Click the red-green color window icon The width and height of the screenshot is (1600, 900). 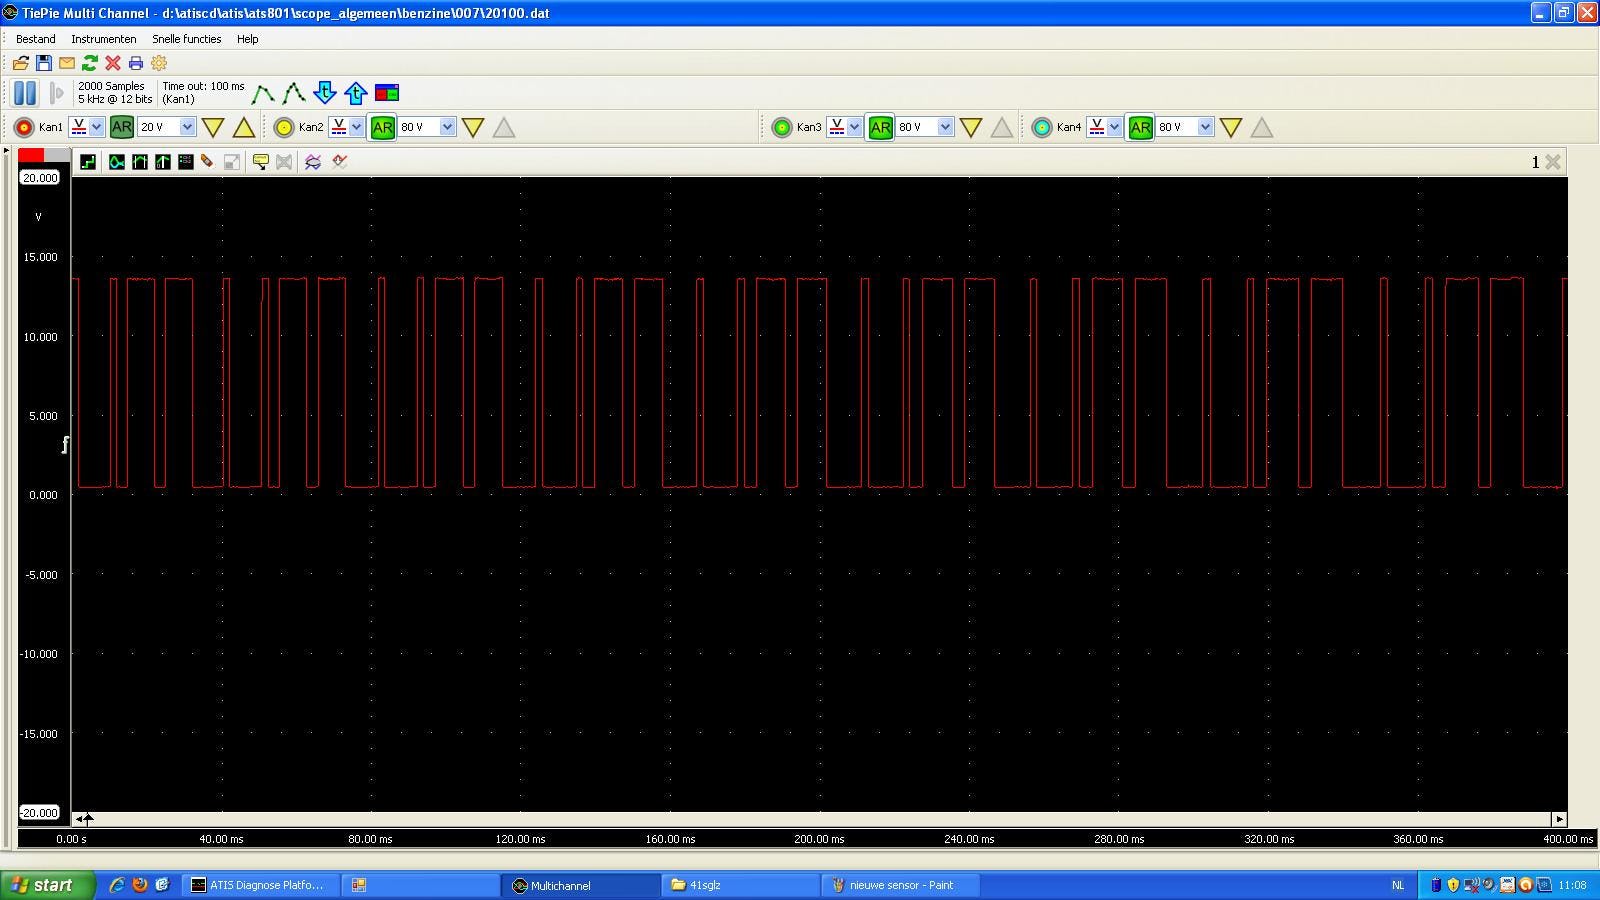pyautogui.click(x=387, y=93)
